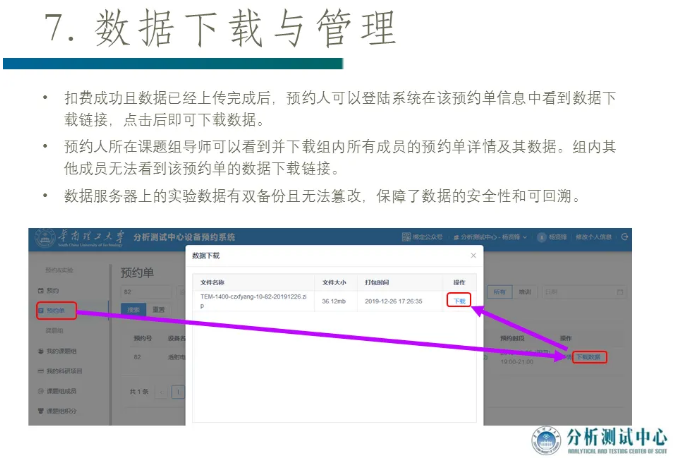The image size is (682, 458).
Task: Click the 搜索 button
Action: [x=133, y=310]
